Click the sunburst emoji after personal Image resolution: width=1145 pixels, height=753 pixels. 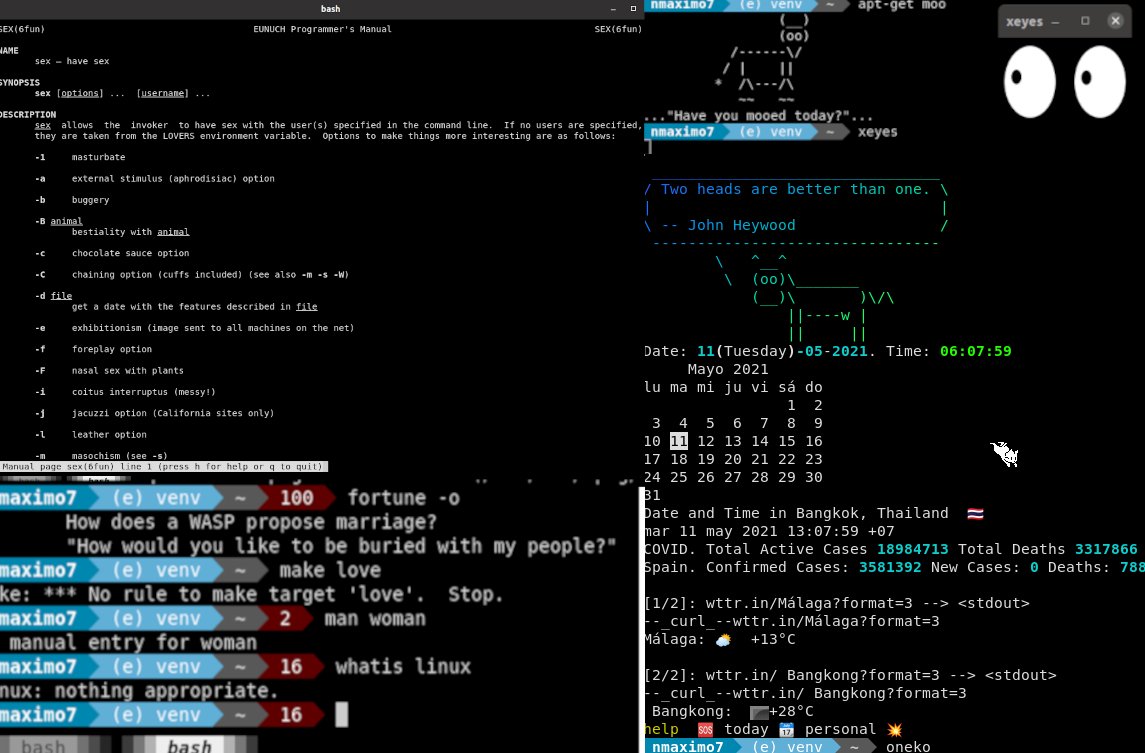pos(896,728)
